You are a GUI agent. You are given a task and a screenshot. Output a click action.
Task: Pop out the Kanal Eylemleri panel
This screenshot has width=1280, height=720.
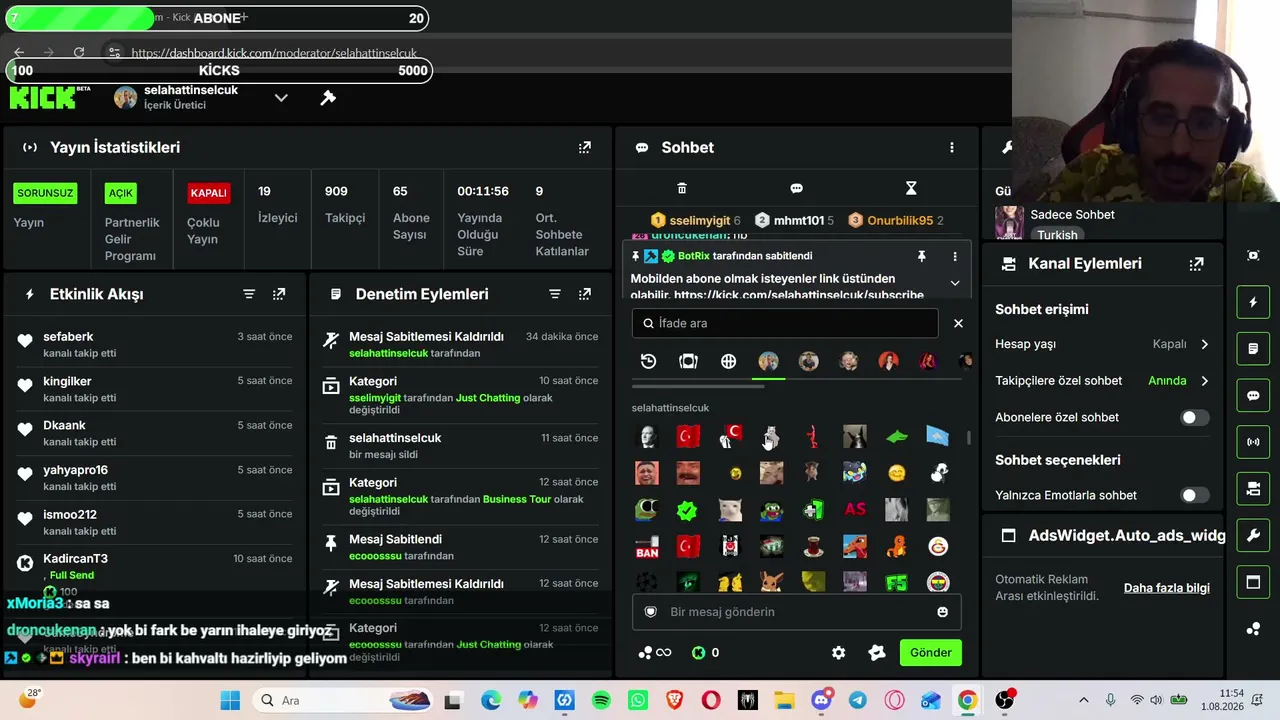[x=1196, y=264]
